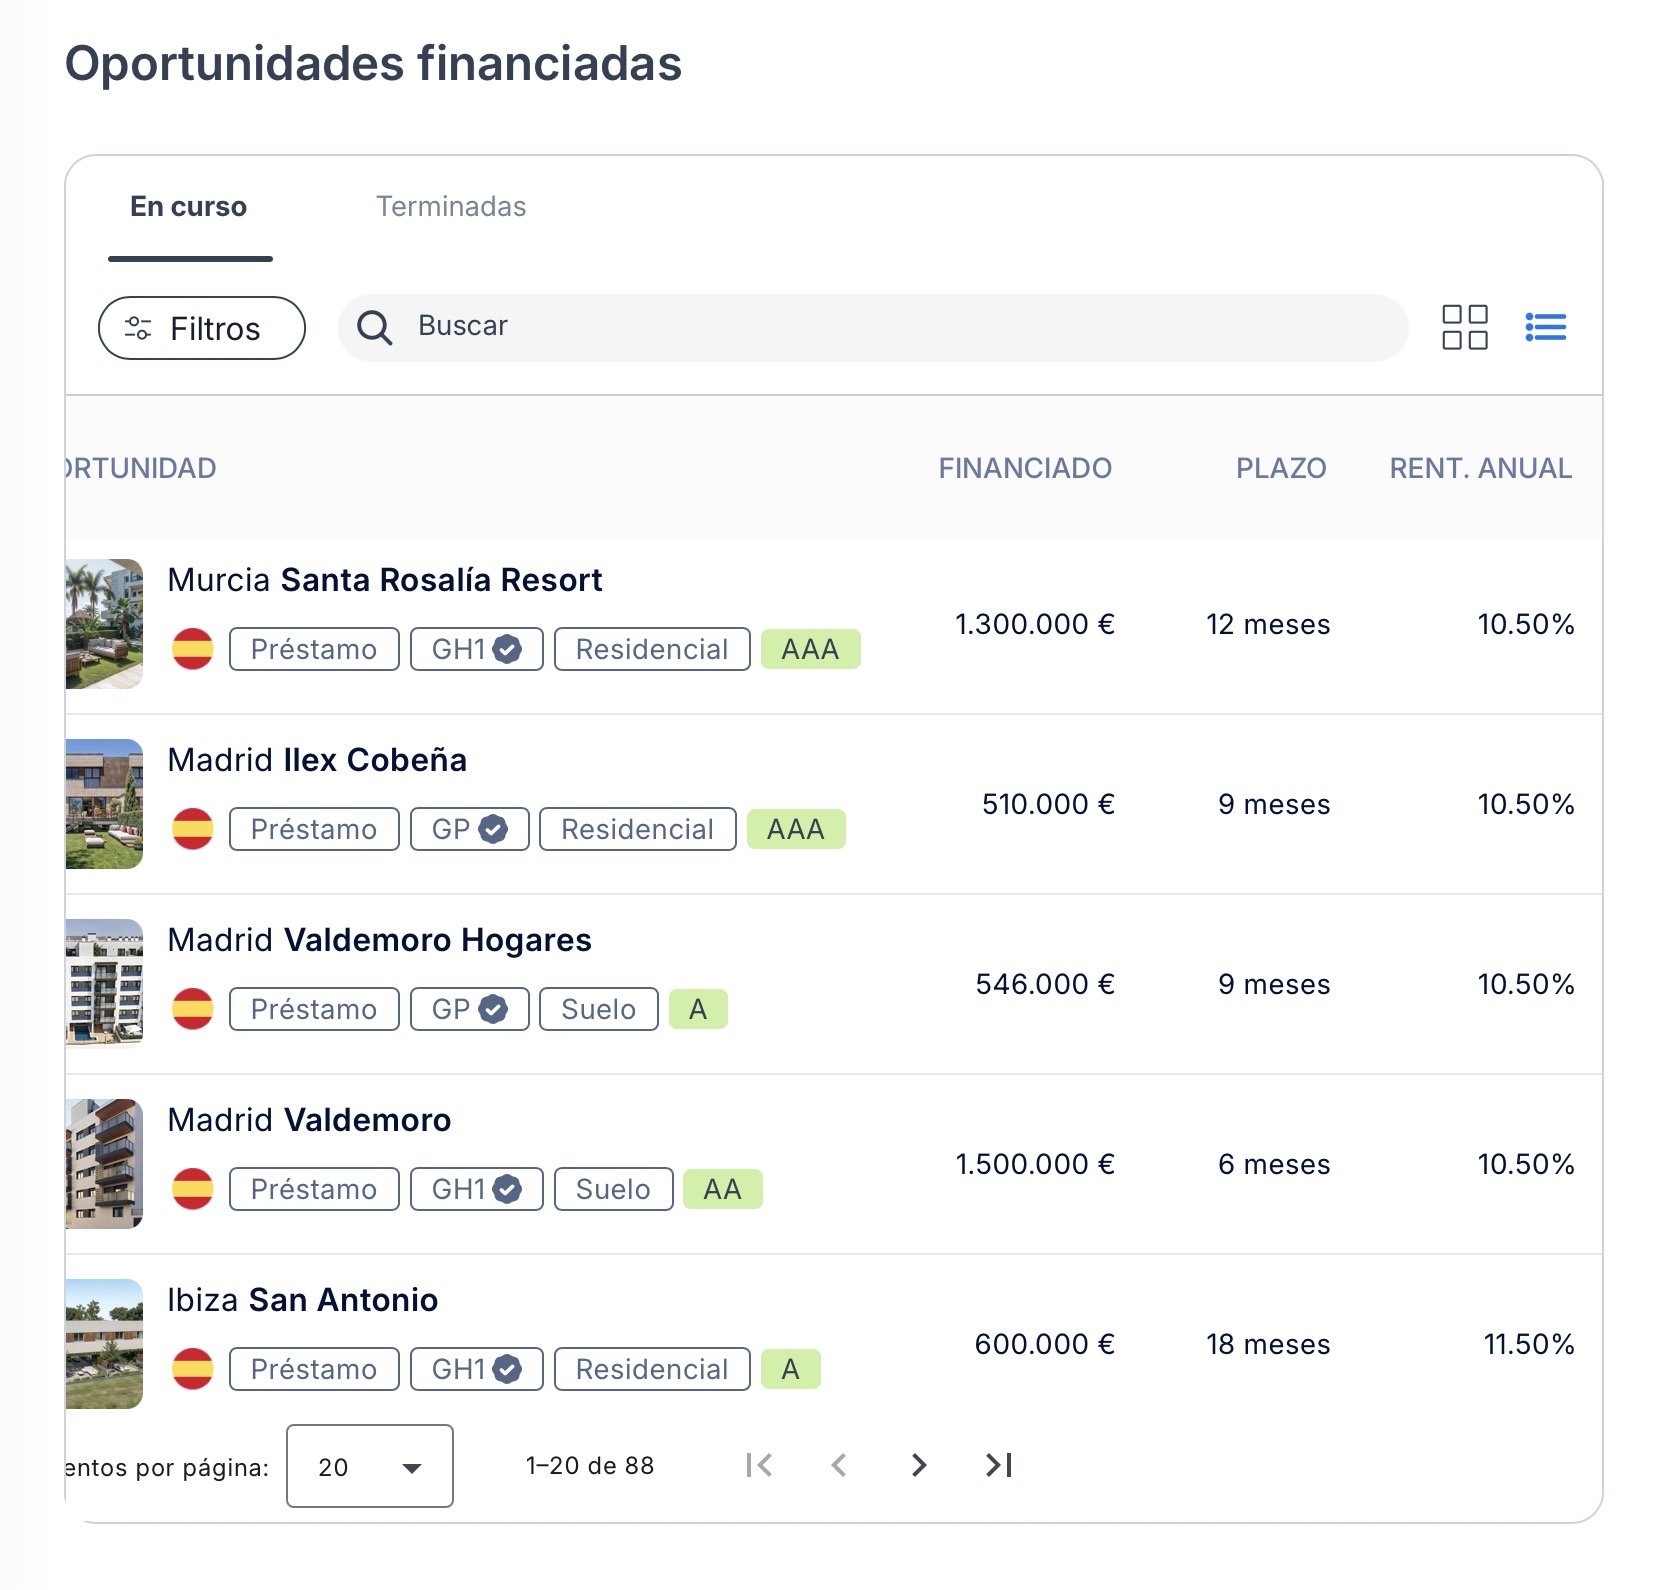Click verified badge on San Antonio GH1 tag
This screenshot has width=1668, height=1590.
click(508, 1369)
